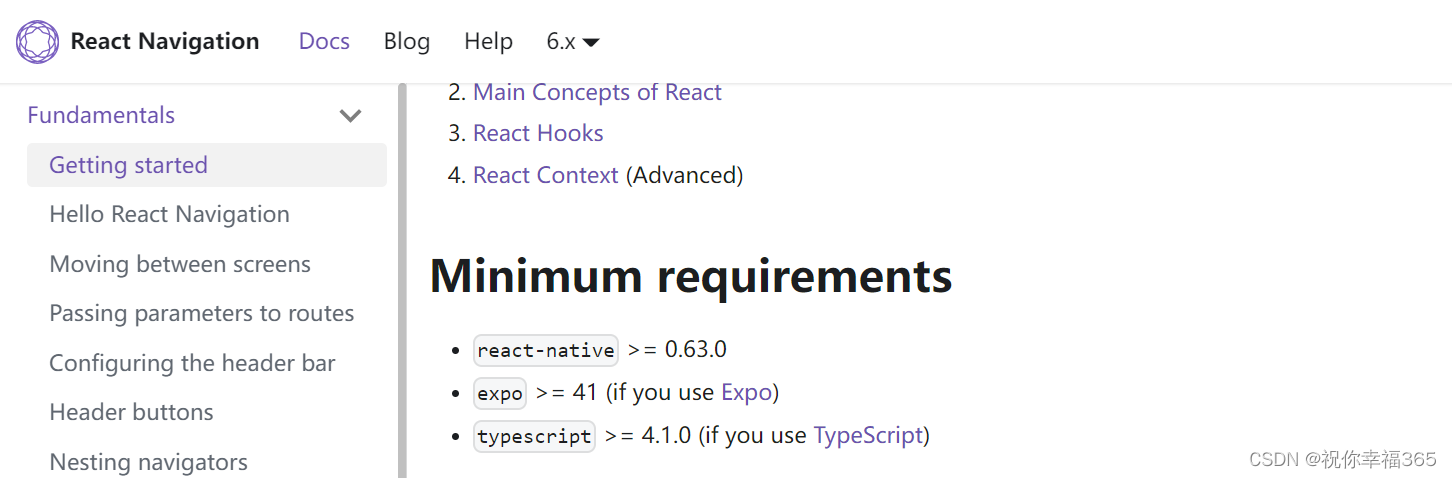Open the 6.x version dropdown
1452x478 pixels.
tap(572, 41)
